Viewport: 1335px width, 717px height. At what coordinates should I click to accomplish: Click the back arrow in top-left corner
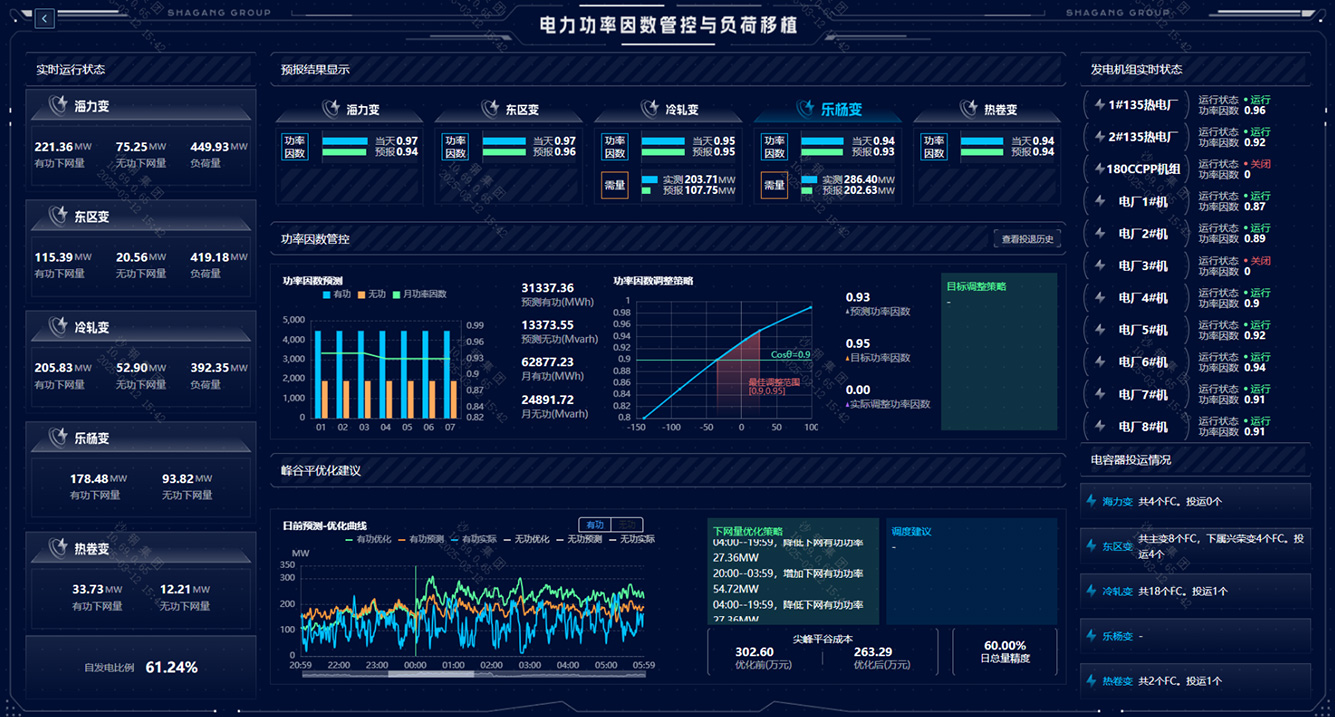(x=46, y=18)
